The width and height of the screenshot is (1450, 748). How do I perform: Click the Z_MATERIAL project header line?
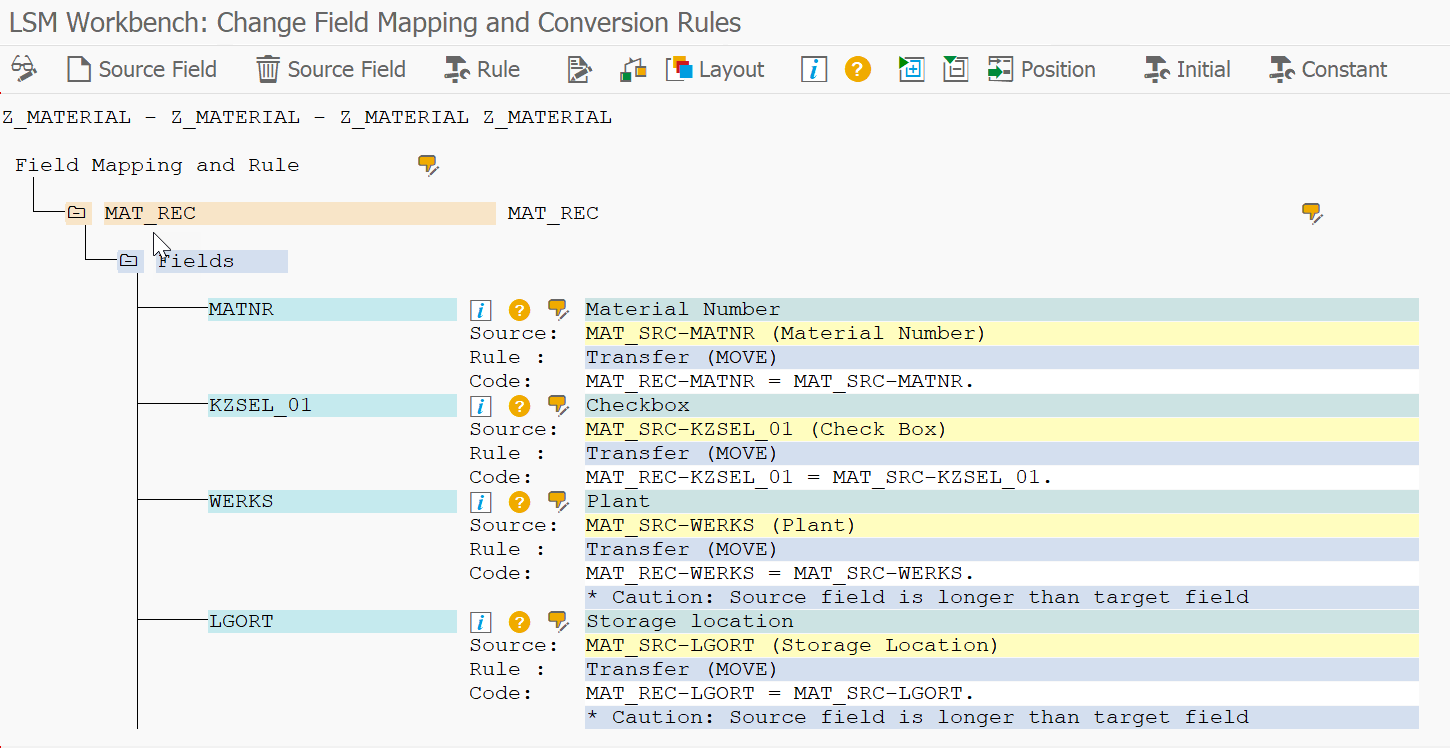tap(307, 117)
